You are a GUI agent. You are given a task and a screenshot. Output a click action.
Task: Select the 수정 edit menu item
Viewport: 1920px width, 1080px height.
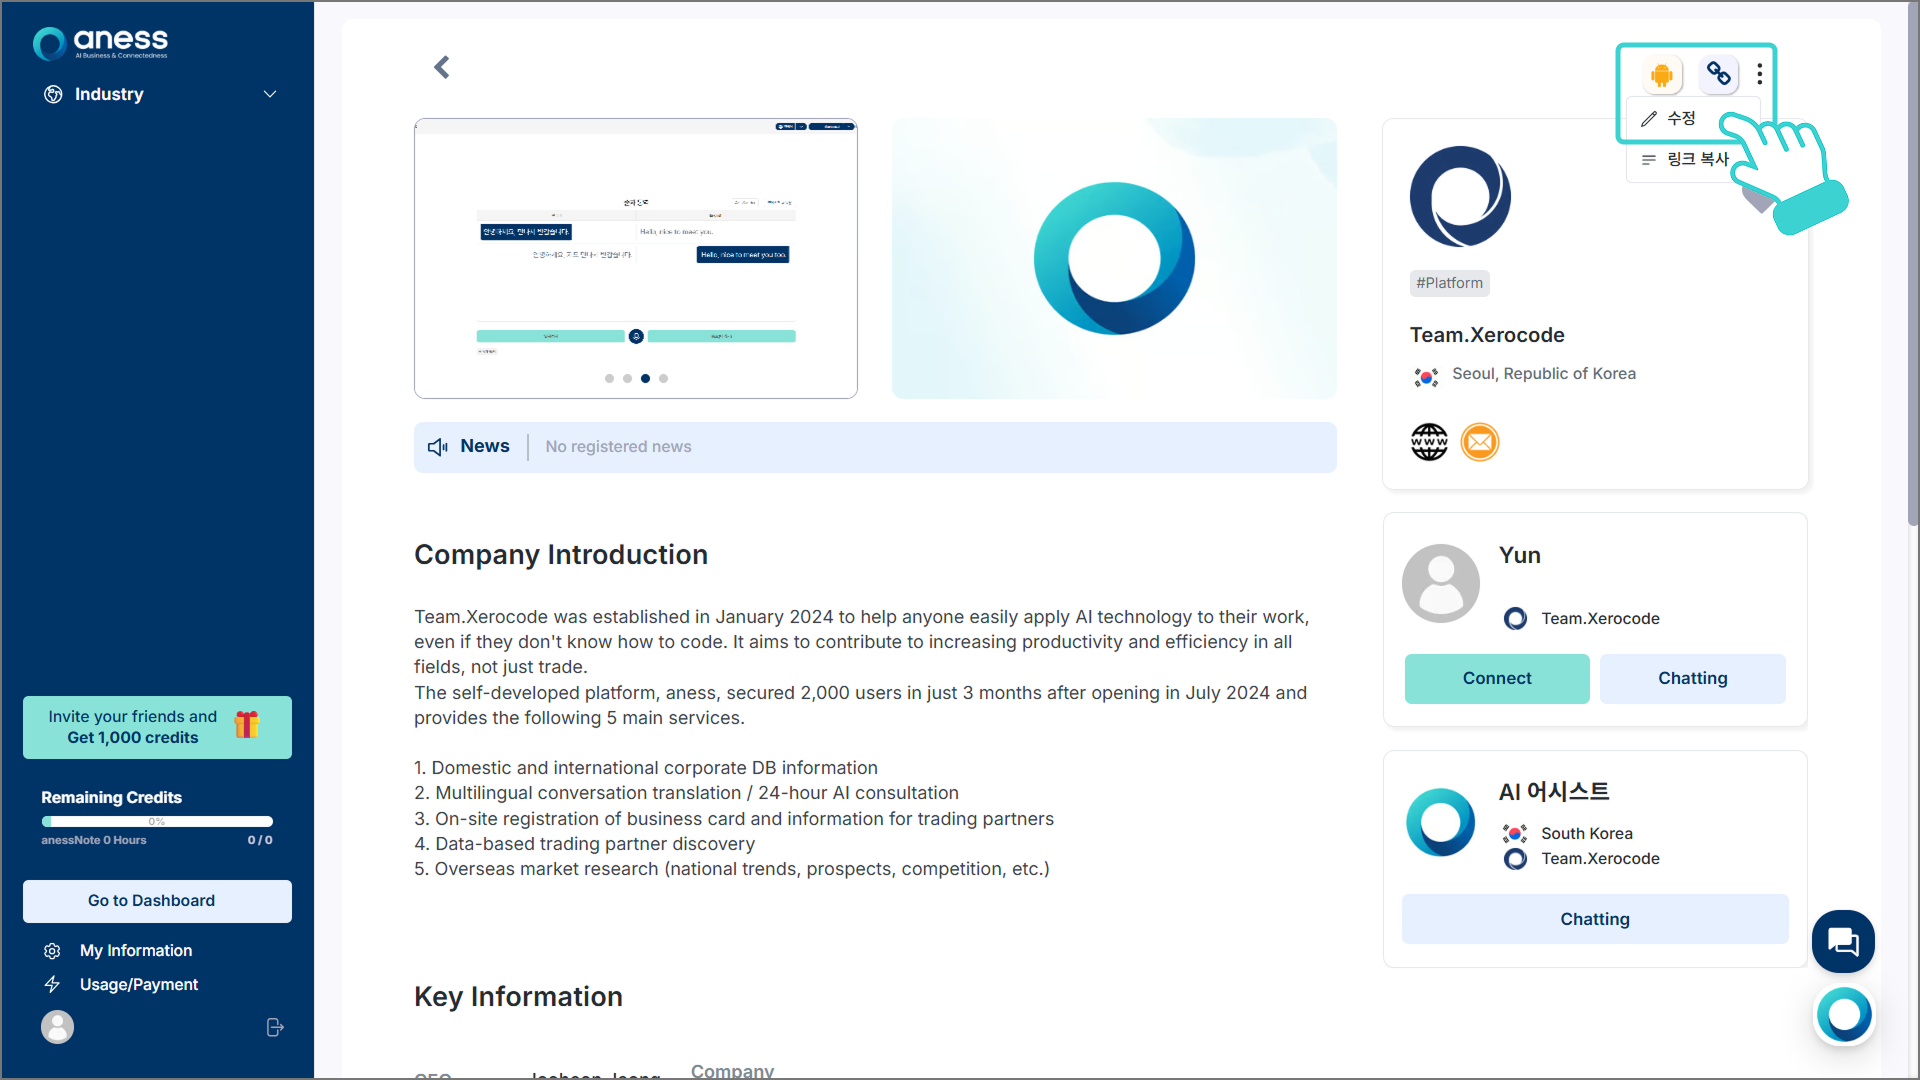click(1680, 119)
